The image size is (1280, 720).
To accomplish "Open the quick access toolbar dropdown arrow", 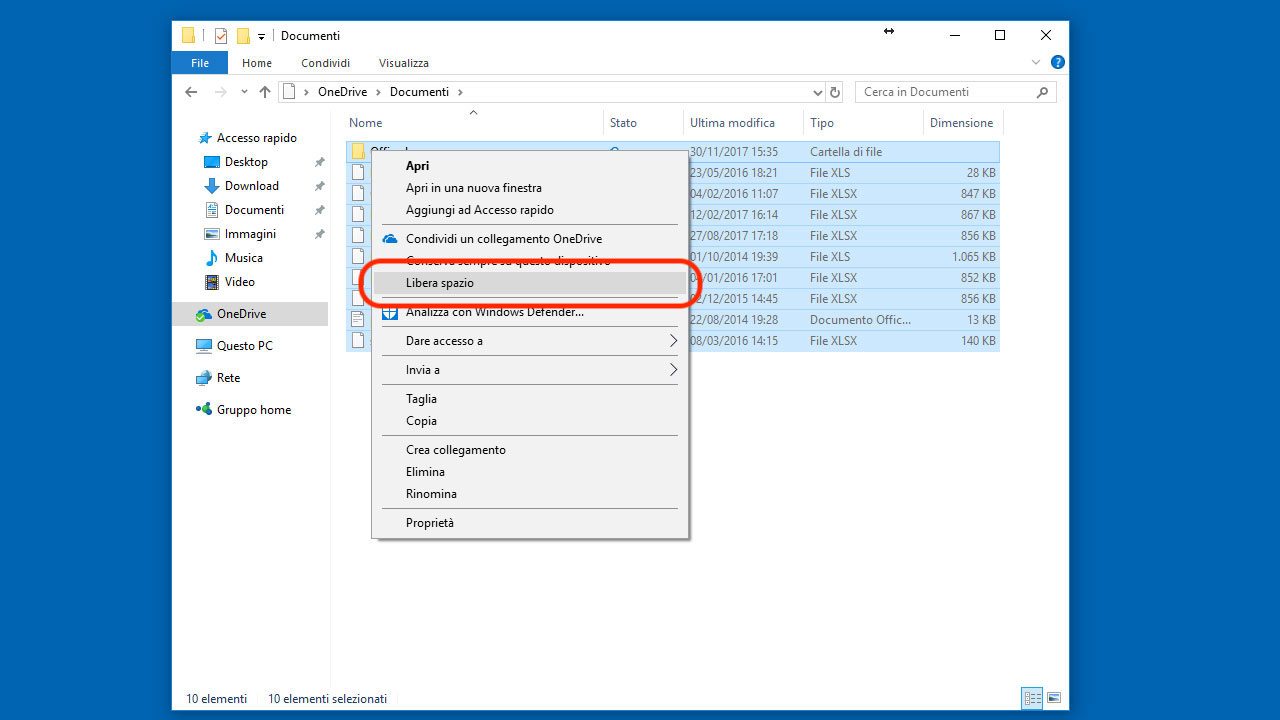I will point(261,36).
